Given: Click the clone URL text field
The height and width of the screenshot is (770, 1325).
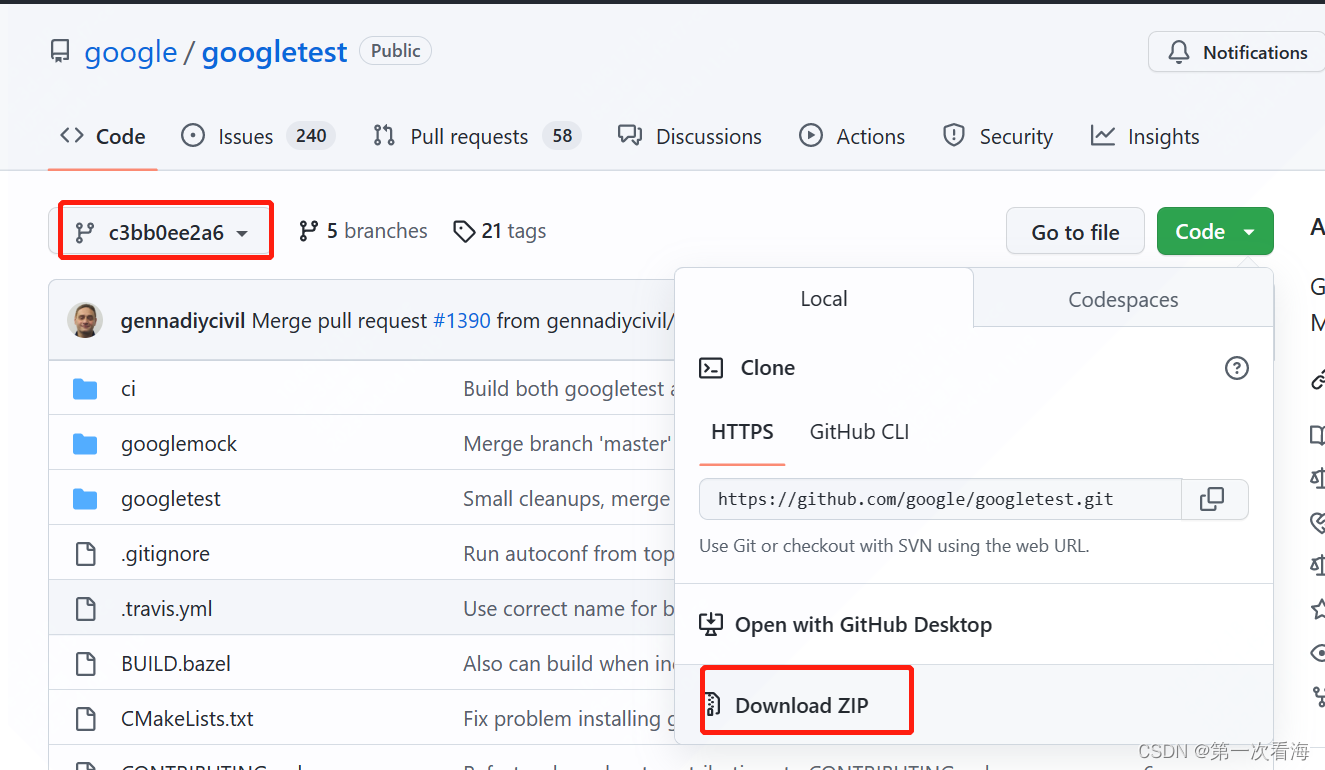Looking at the screenshot, I should 940,499.
